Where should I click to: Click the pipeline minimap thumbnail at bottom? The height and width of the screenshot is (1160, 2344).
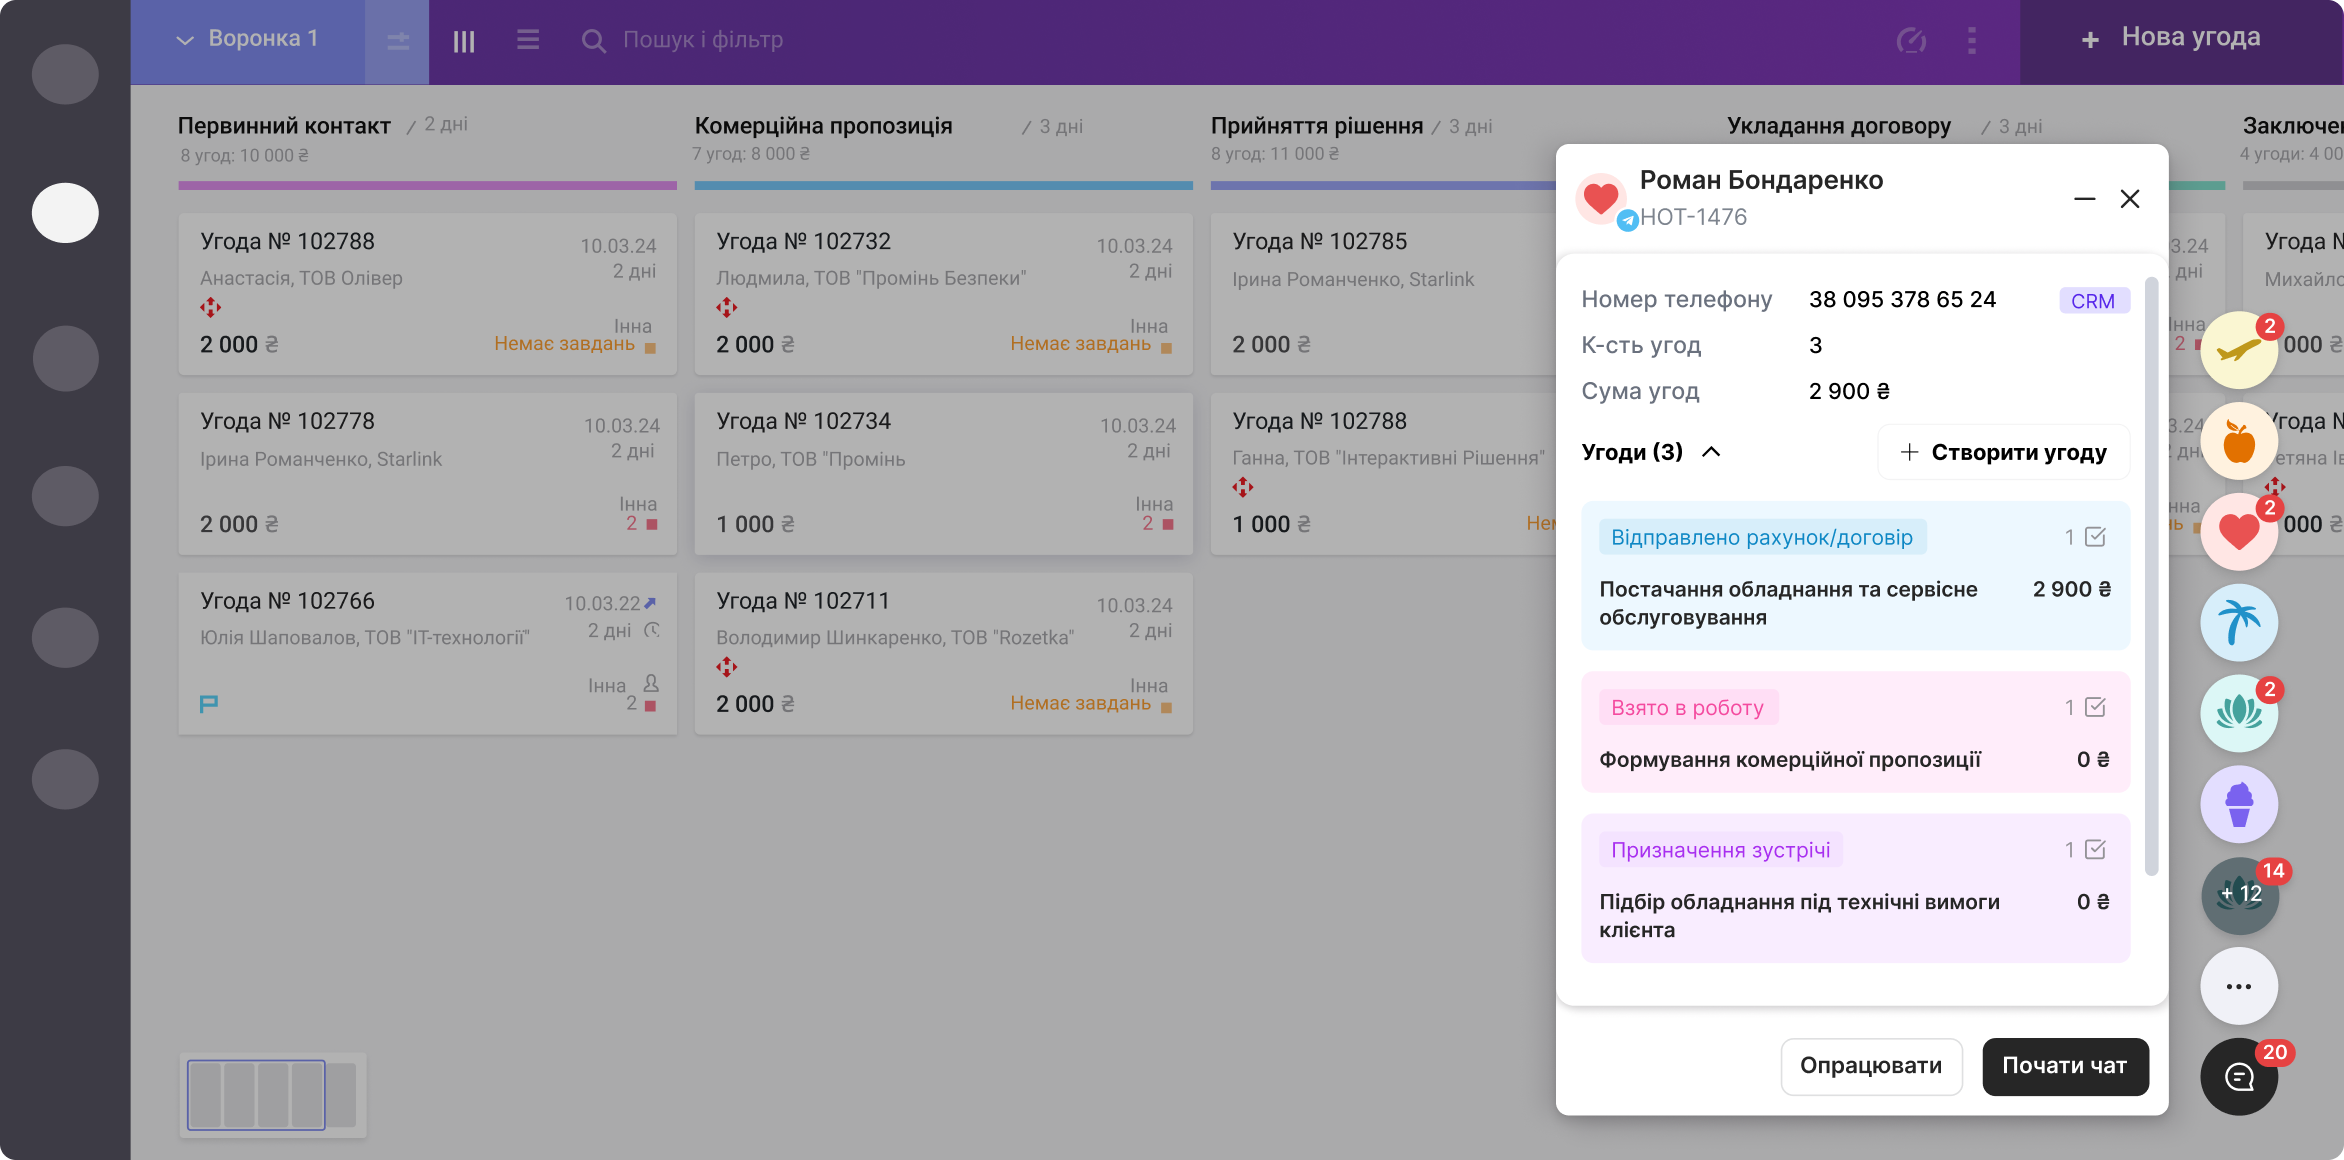click(272, 1095)
